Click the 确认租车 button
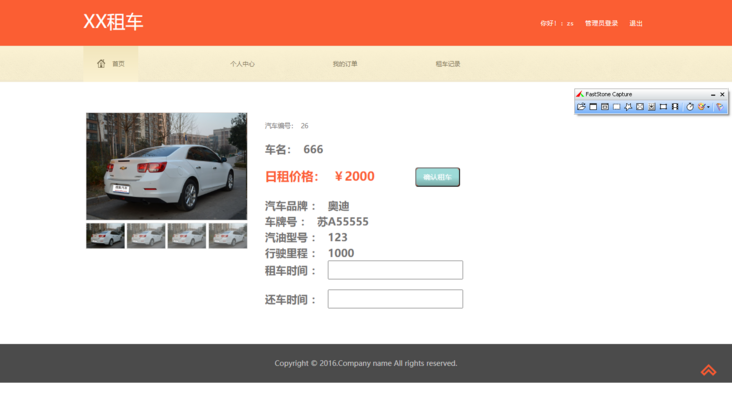Image resolution: width=732 pixels, height=401 pixels. pos(437,177)
